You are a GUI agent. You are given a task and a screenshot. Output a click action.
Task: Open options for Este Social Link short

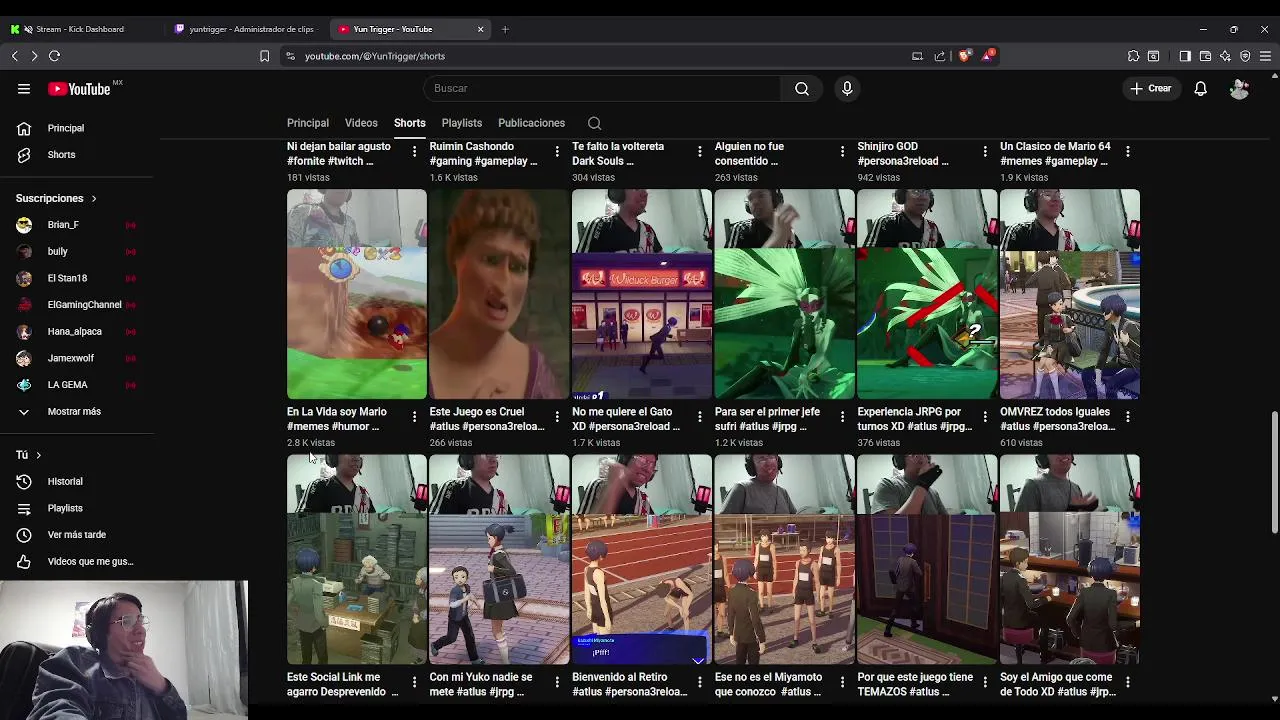pyautogui.click(x=414, y=682)
